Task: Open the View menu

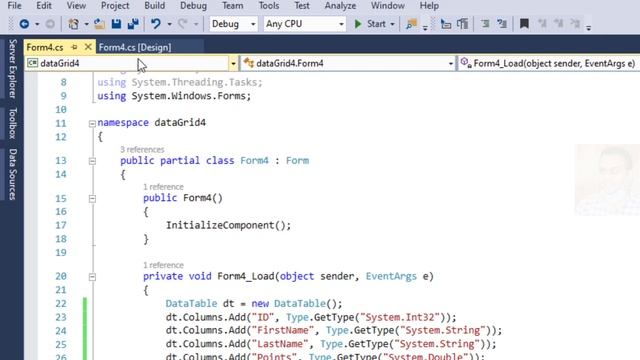Action: coord(76,6)
